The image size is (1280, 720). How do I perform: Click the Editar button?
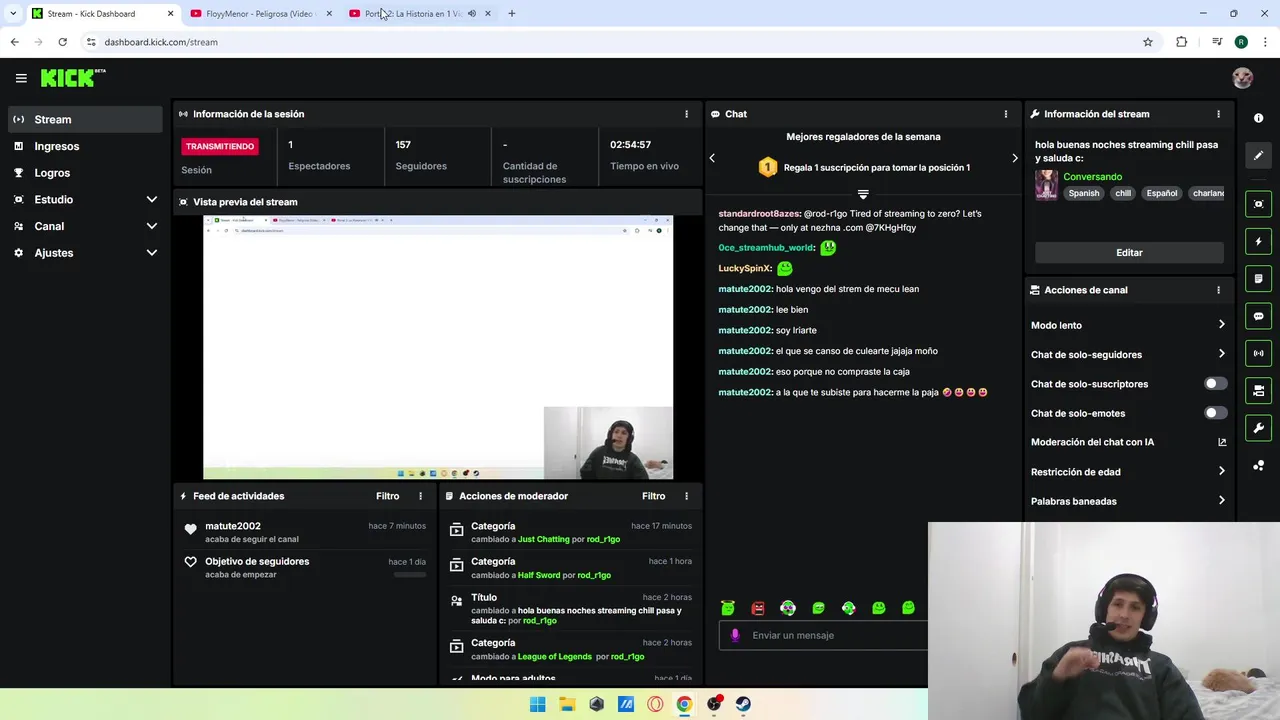tap(1129, 253)
